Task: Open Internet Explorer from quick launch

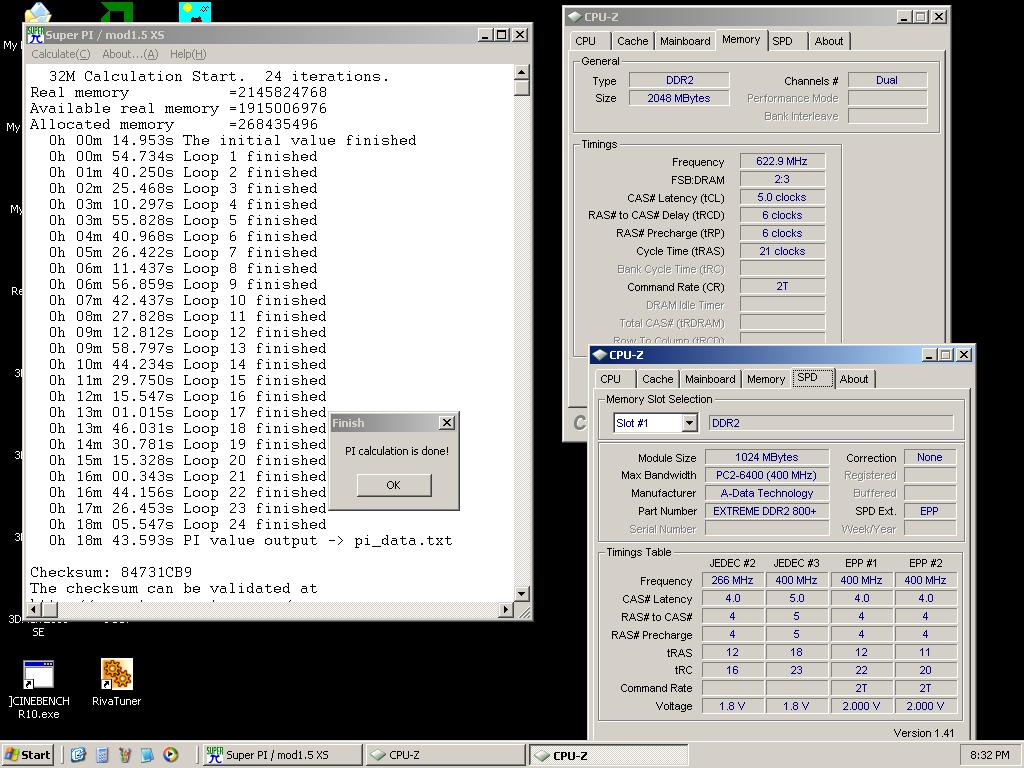Action: pos(78,755)
